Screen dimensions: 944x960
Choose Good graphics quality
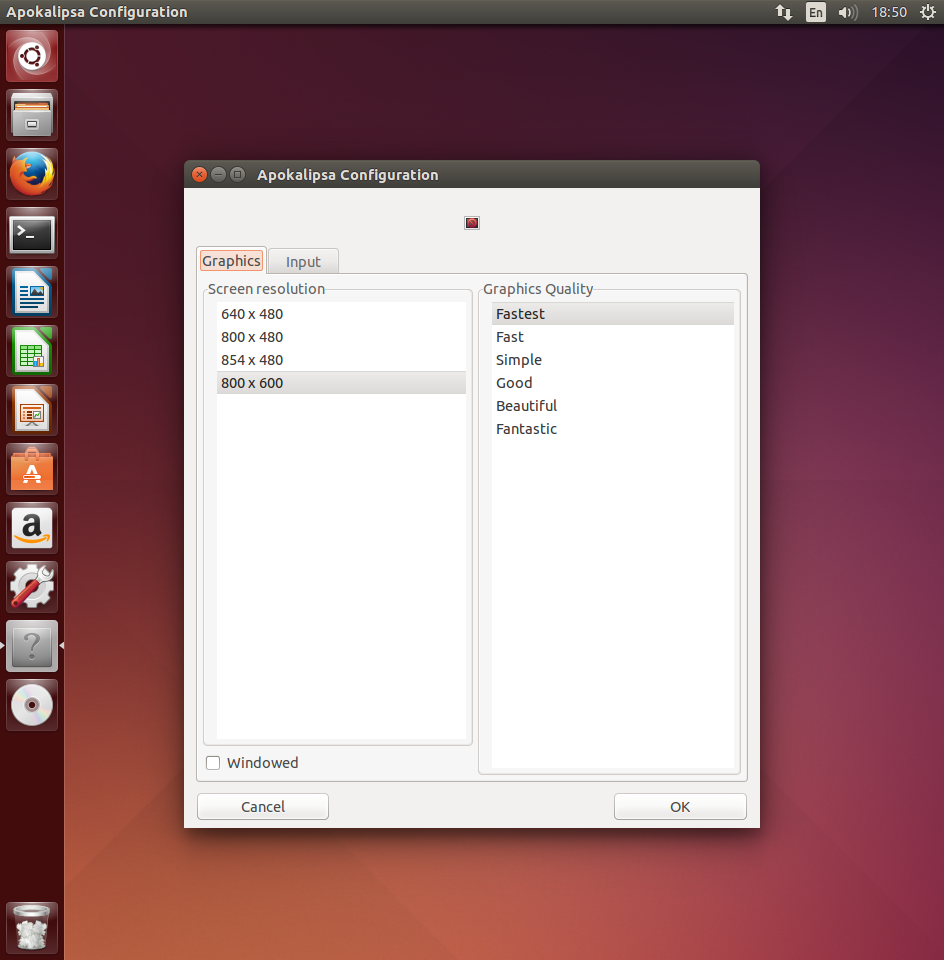[613, 383]
